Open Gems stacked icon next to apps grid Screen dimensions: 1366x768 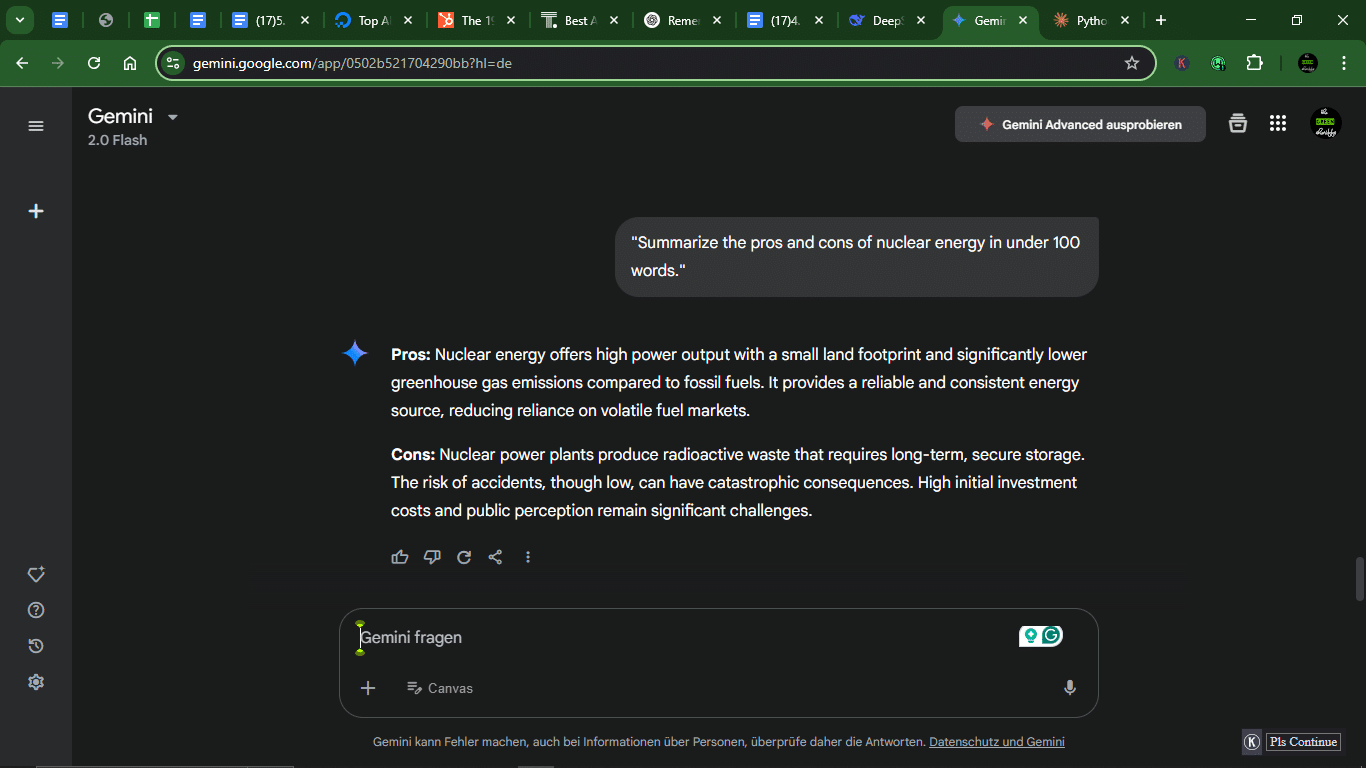(x=1238, y=123)
